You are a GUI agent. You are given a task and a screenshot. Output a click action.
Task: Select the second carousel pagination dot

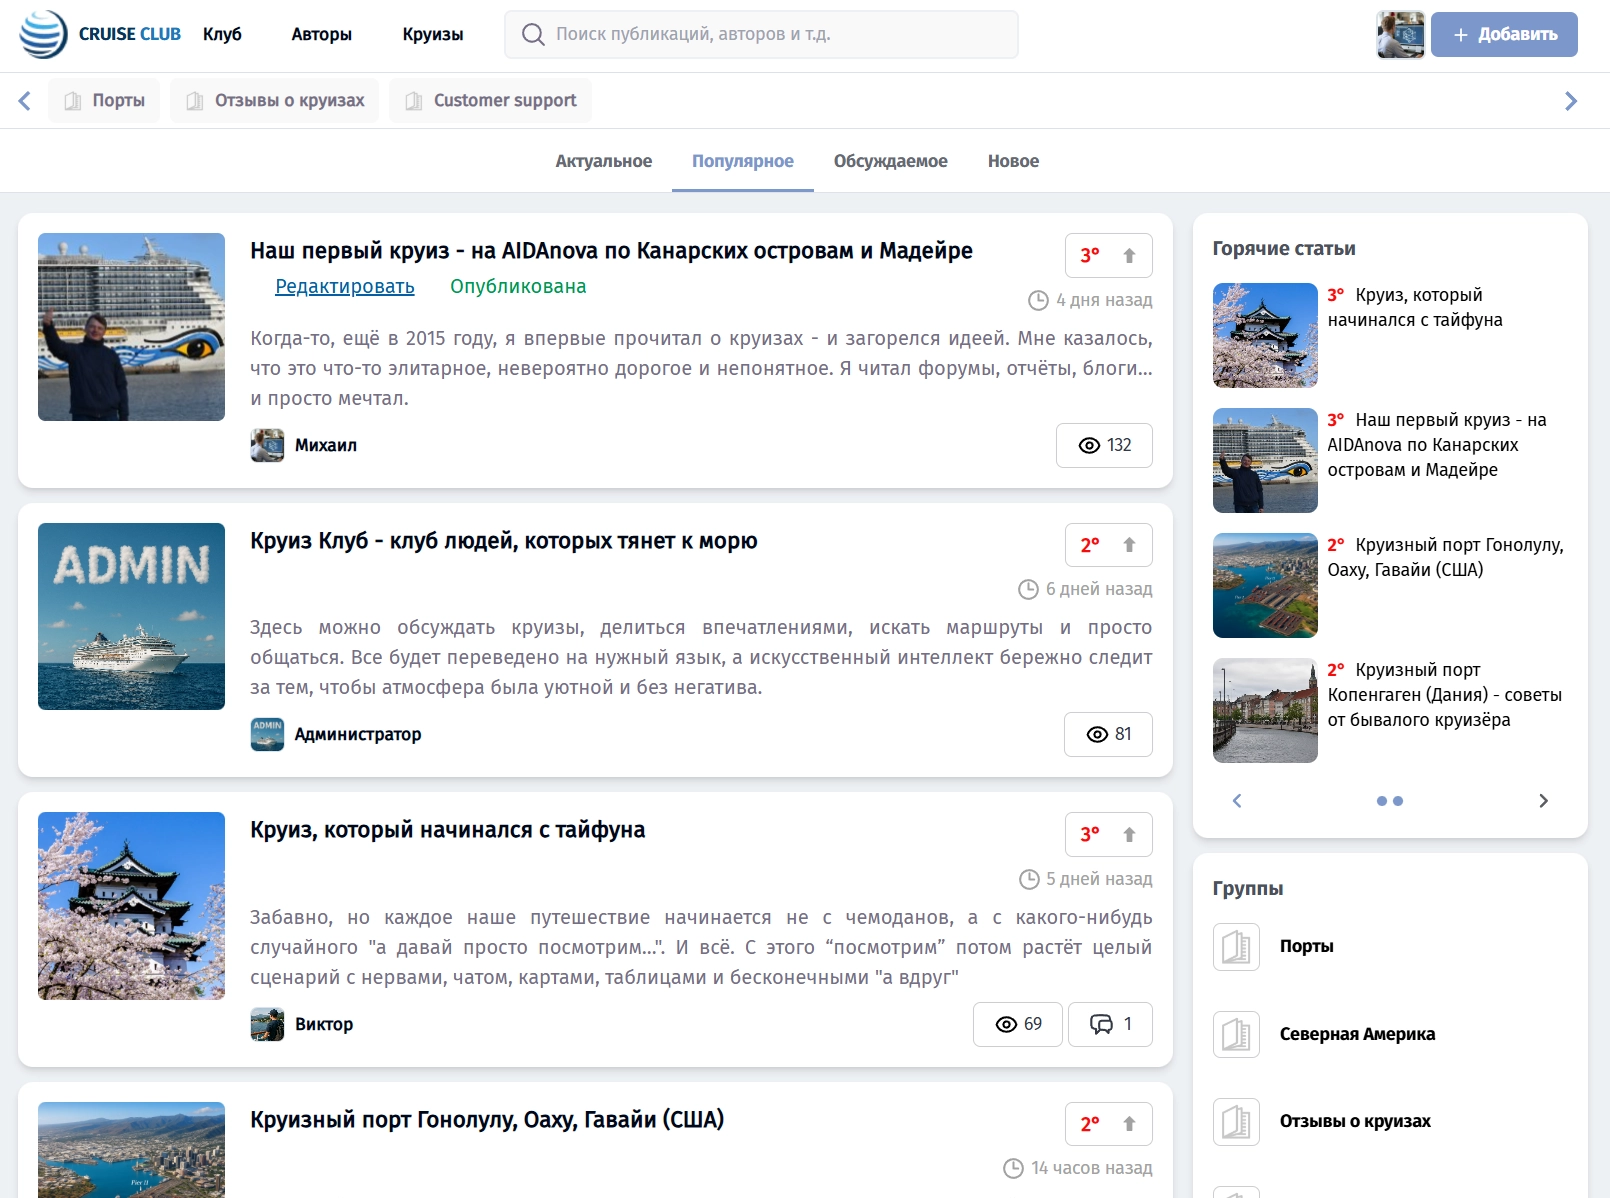pos(1398,800)
